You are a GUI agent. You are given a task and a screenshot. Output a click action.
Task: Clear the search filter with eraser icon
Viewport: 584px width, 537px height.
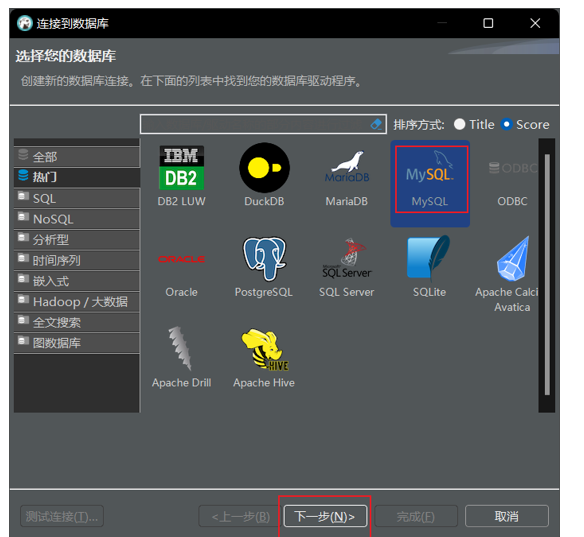[x=376, y=124]
